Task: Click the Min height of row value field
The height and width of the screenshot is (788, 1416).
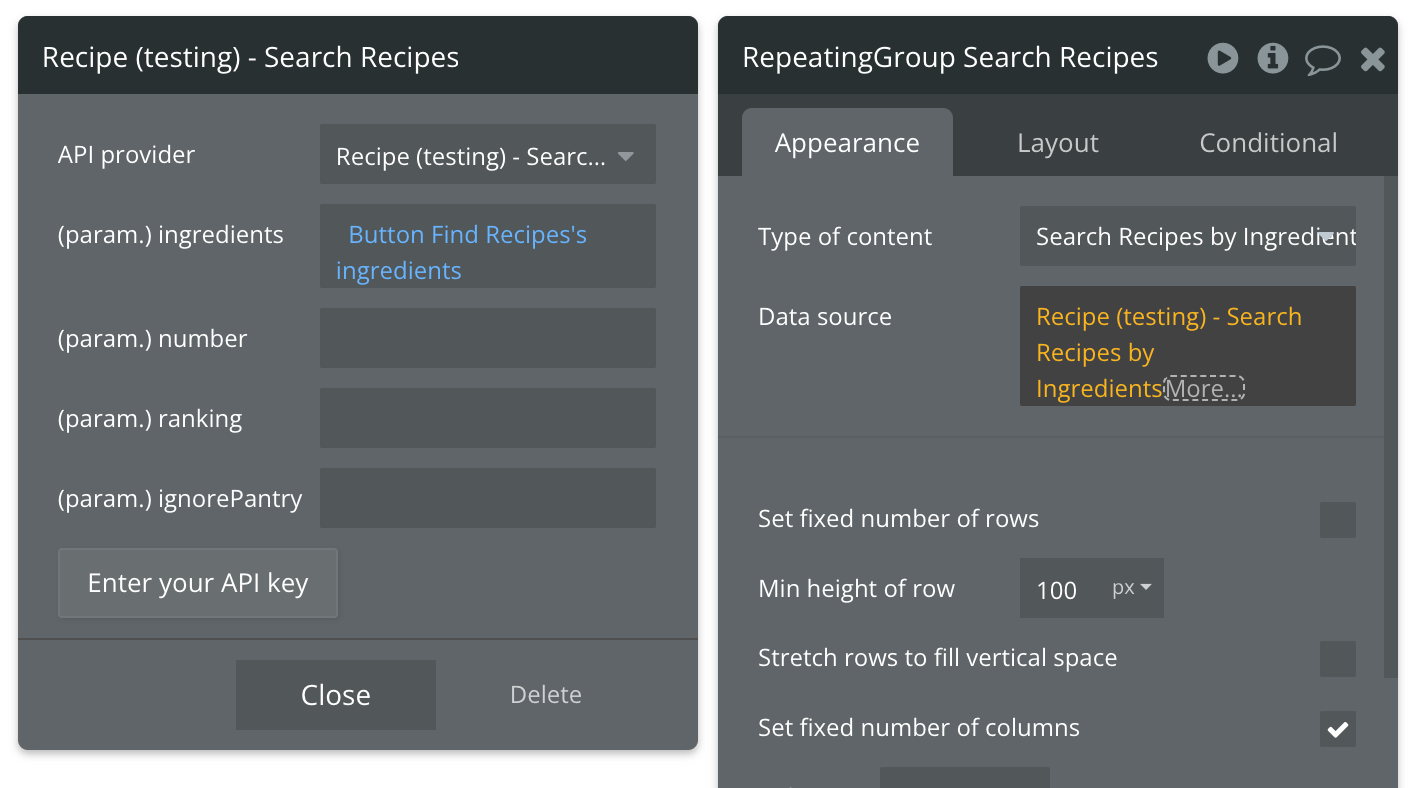Action: coord(1062,589)
